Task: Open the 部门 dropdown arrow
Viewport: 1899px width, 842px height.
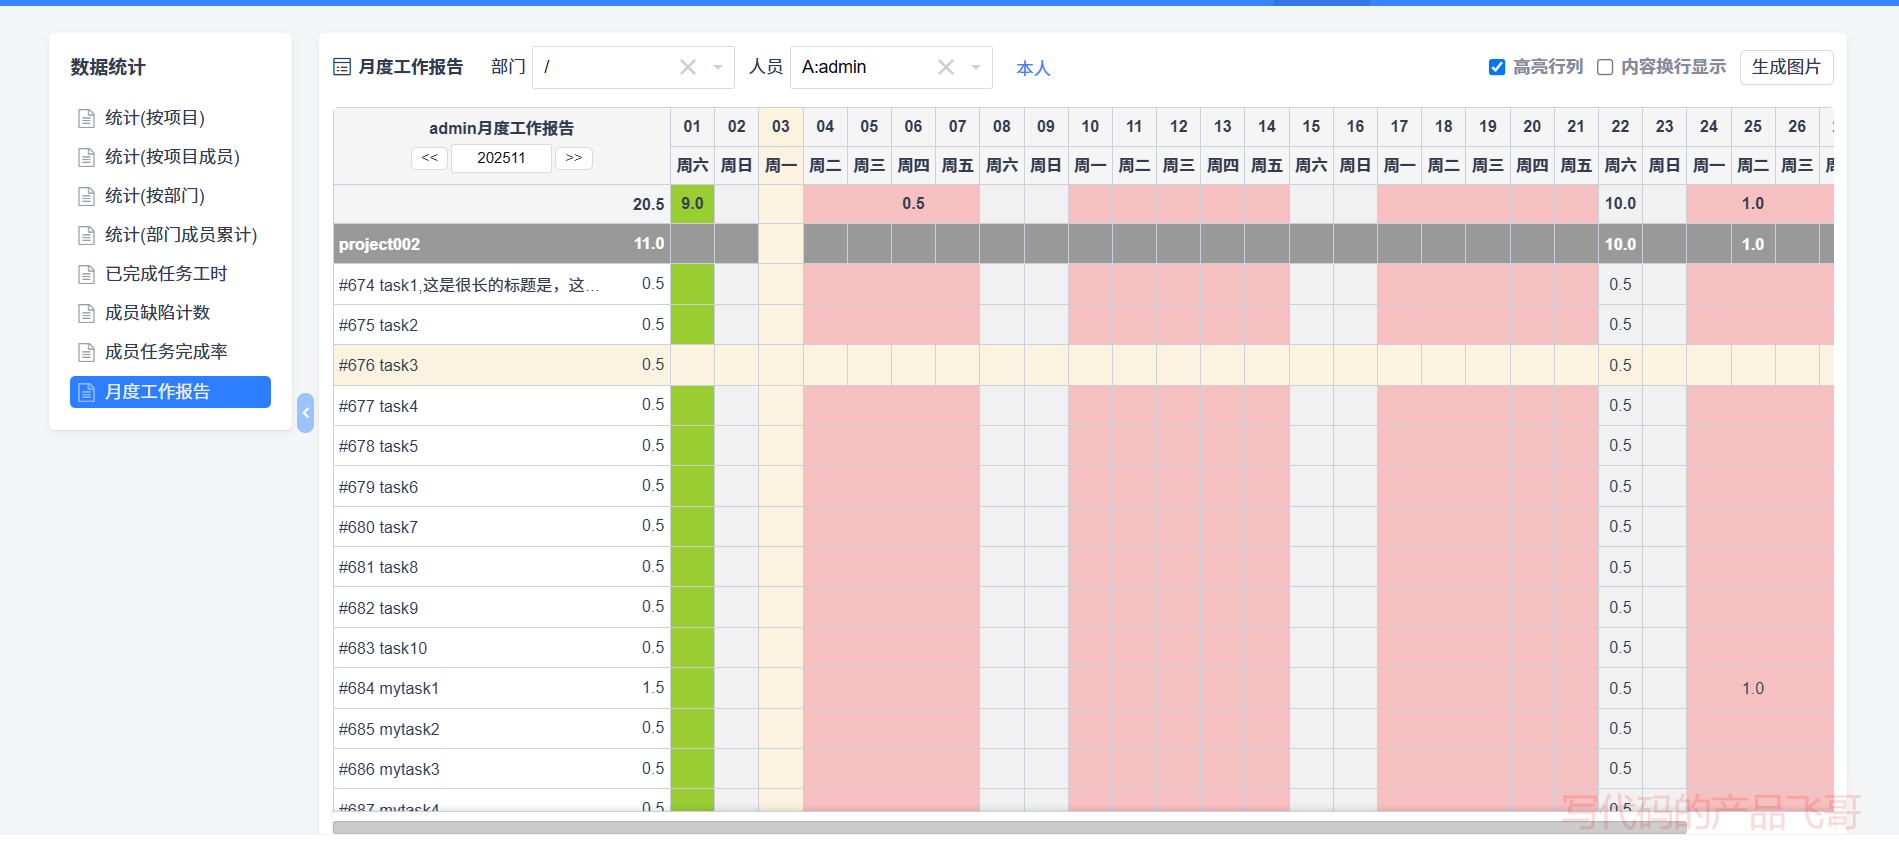Action: (718, 67)
